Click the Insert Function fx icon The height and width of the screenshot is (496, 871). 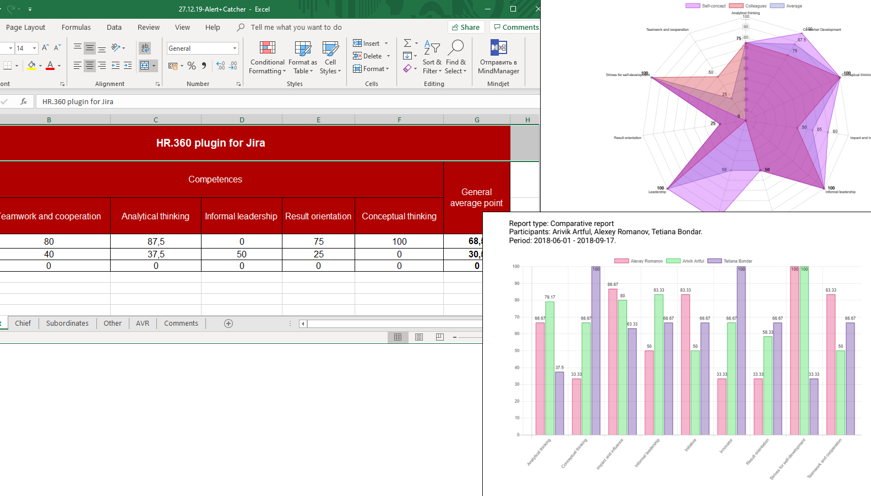[24, 102]
